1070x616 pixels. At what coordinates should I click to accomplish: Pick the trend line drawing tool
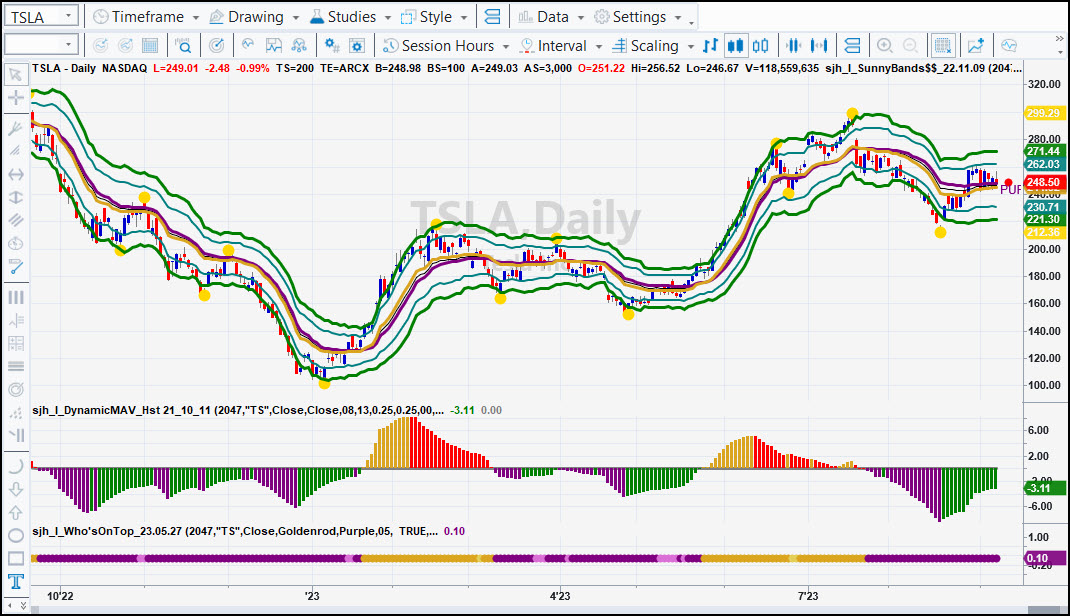coord(15,128)
